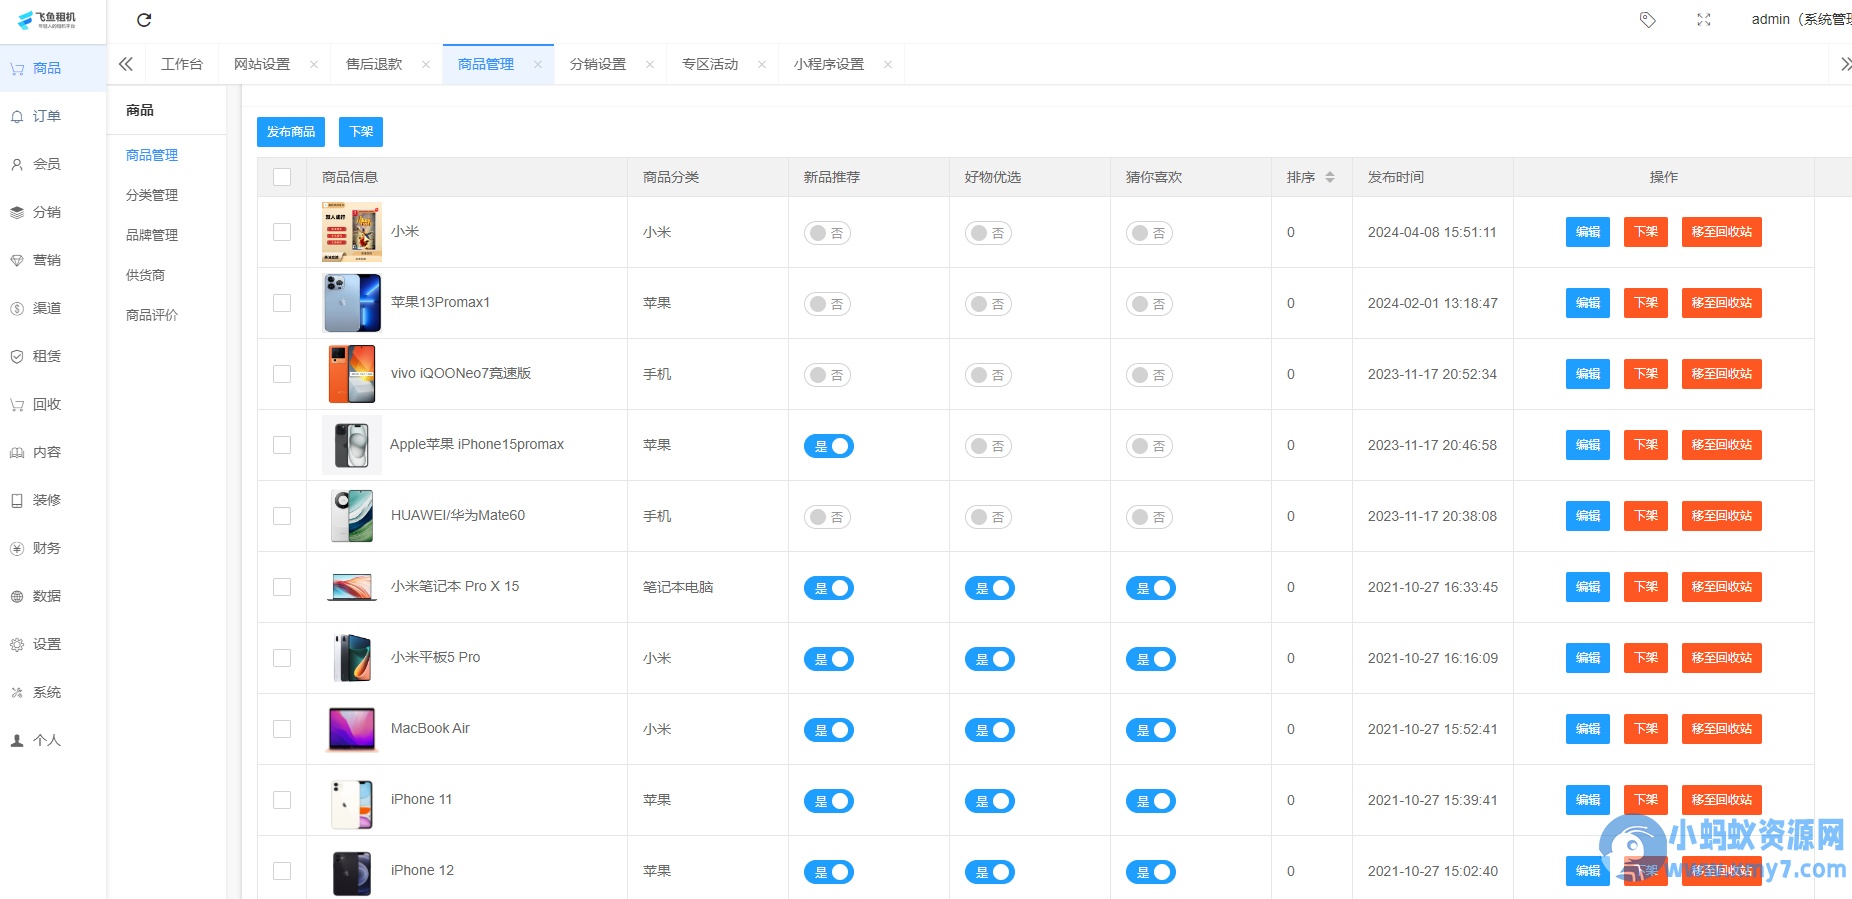Toggle 猜你喜欢 switch for MacBook Air
Viewport: 1852px width, 899px height.
click(x=1150, y=730)
